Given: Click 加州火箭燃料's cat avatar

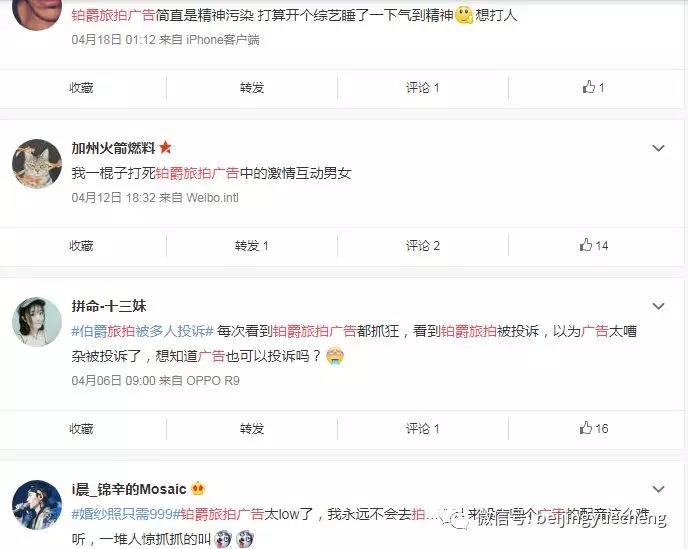Looking at the screenshot, I should 37,163.
